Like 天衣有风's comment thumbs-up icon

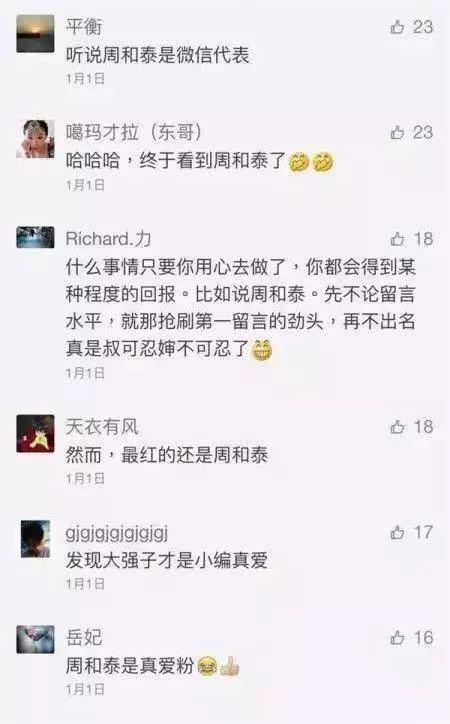(397, 427)
